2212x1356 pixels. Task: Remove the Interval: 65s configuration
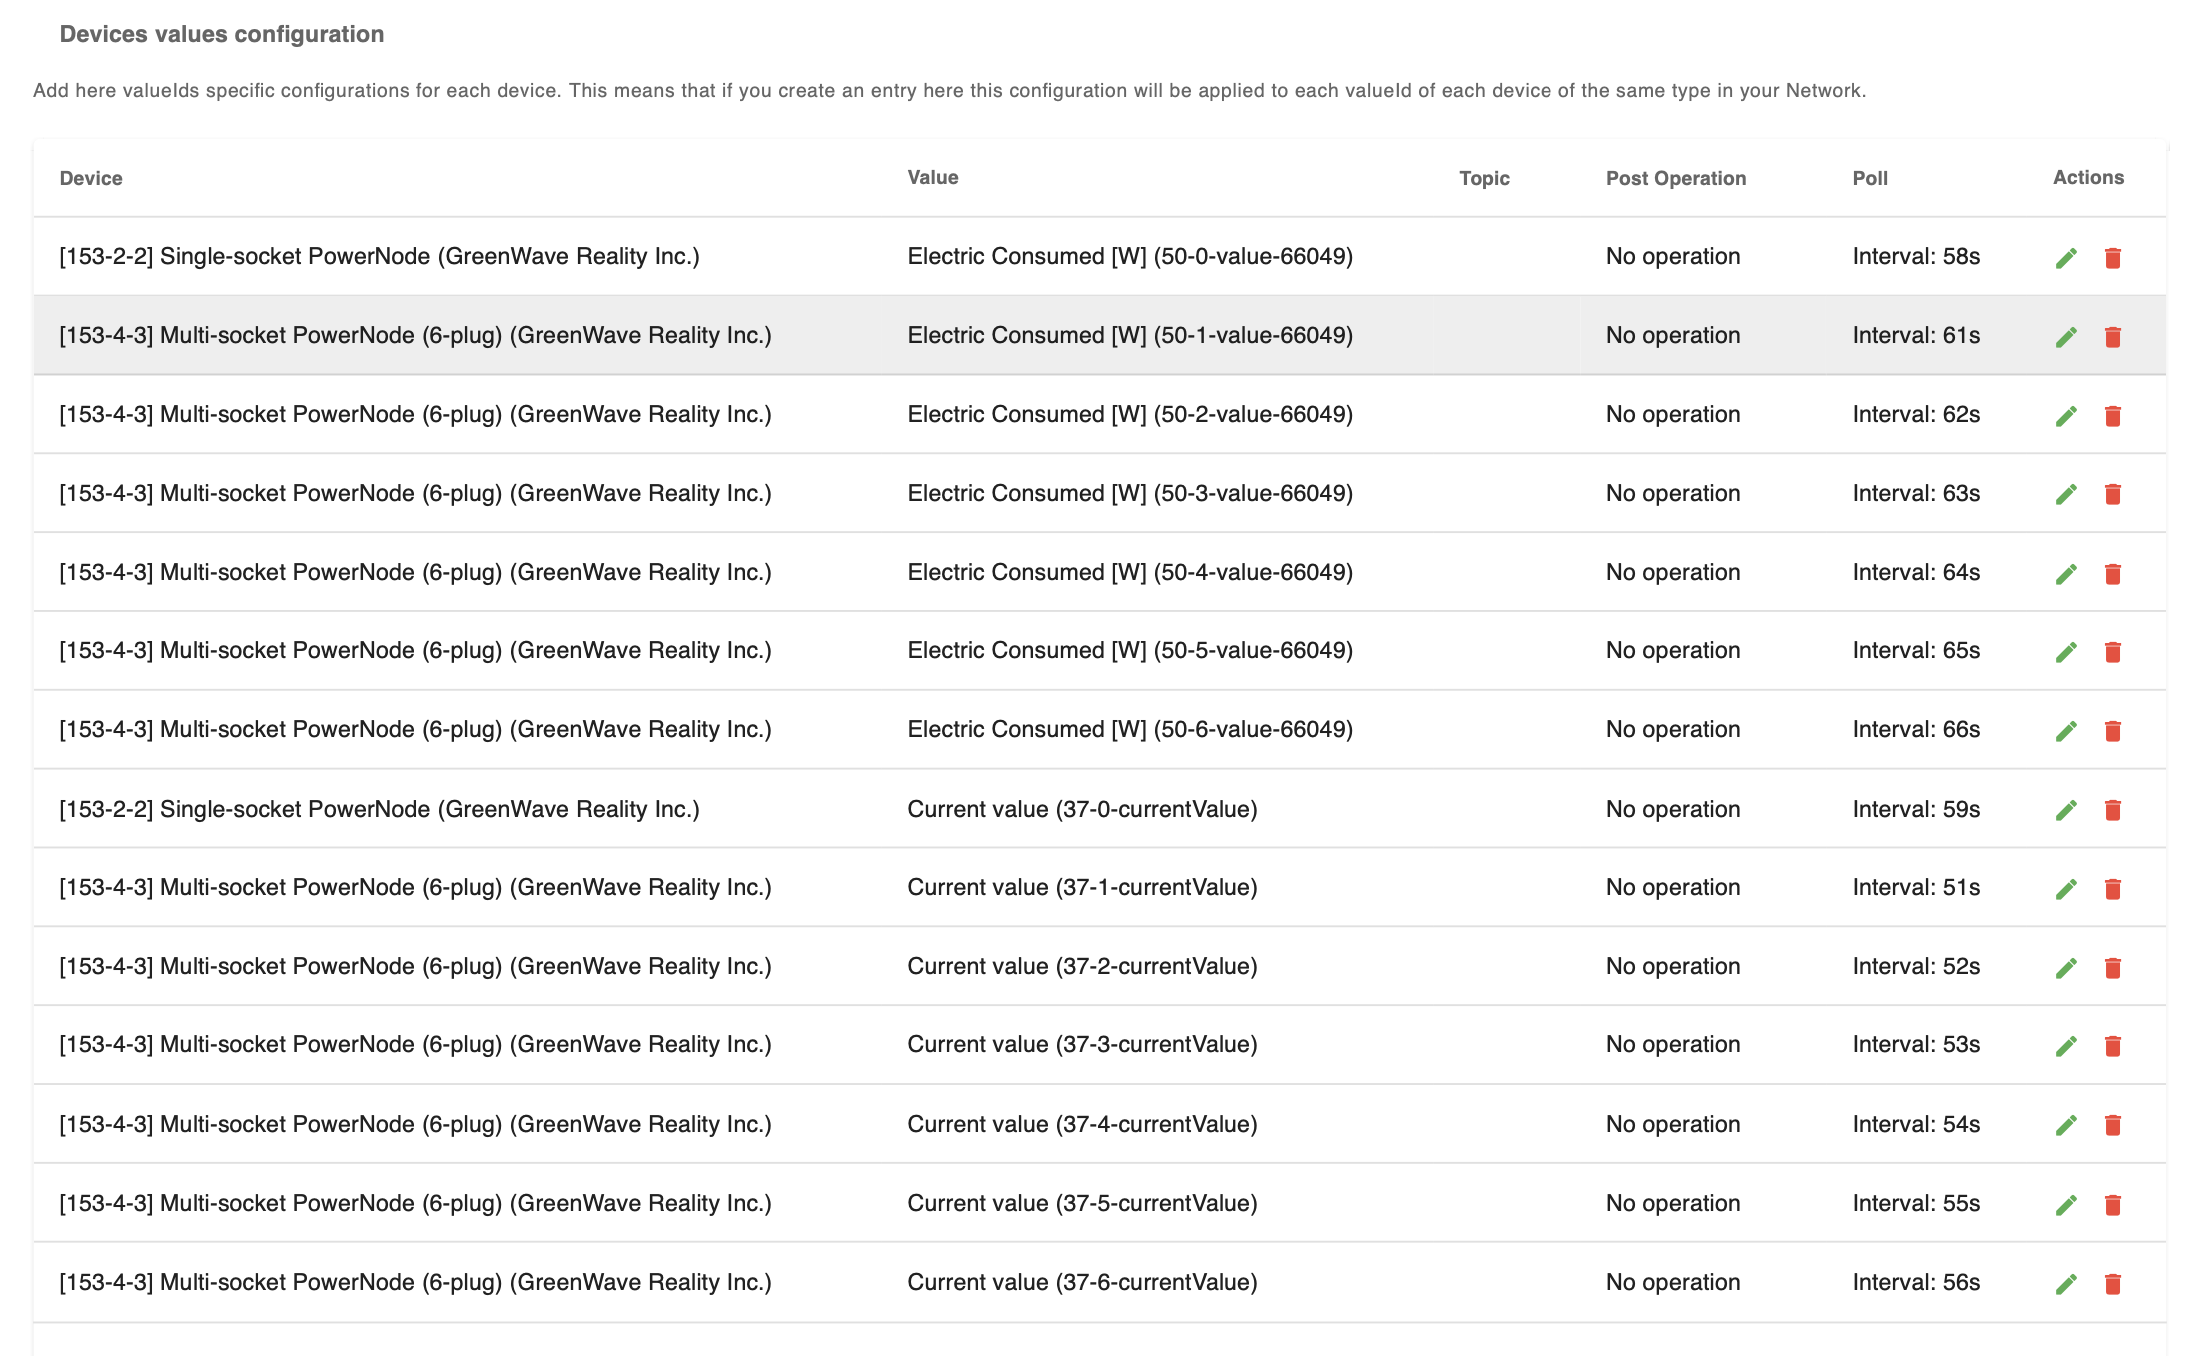[2112, 652]
